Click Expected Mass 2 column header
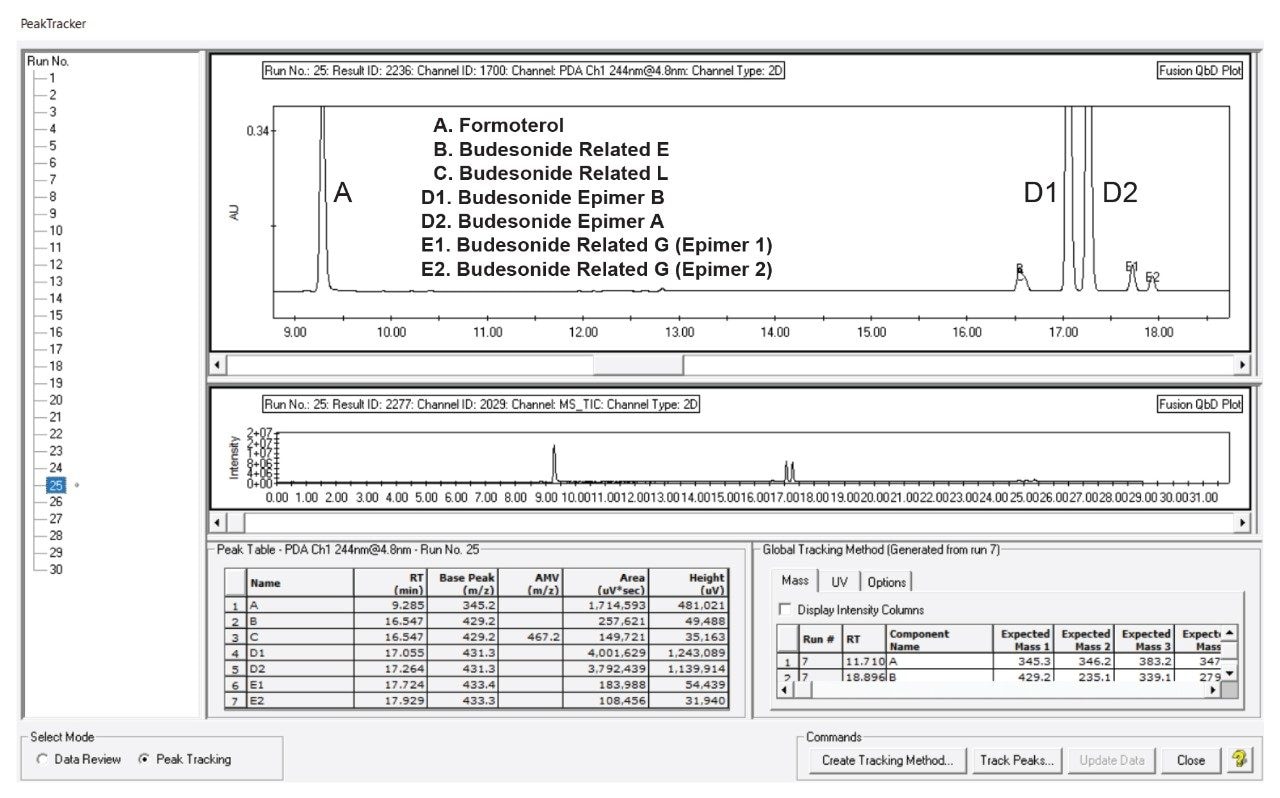 click(x=1083, y=639)
